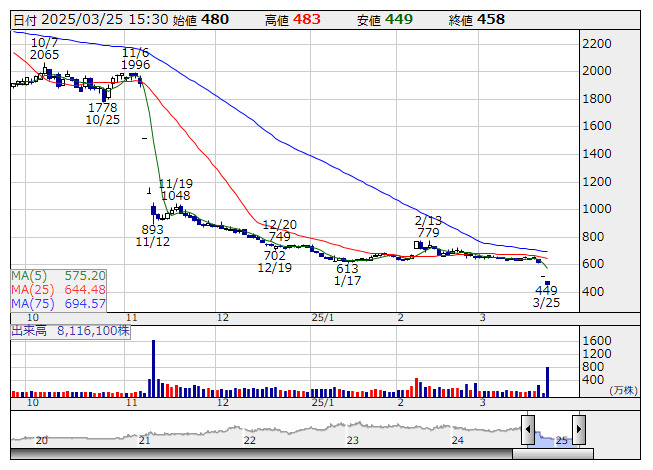Viewport: 653px width, 470px height.
Task: Click year 24 label in overview chart
Action: pyautogui.click(x=458, y=440)
